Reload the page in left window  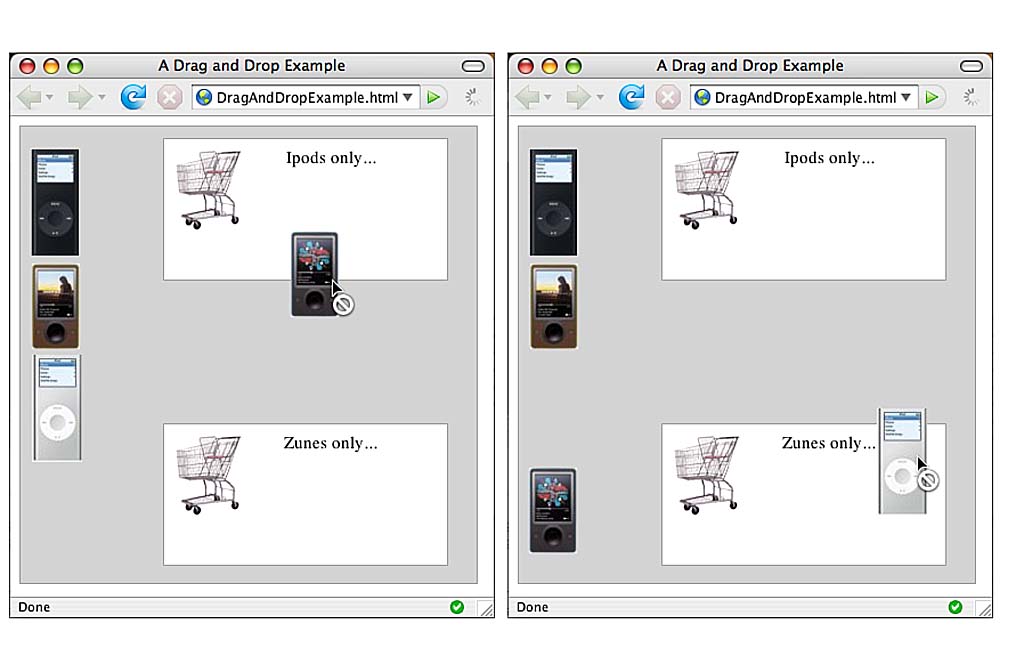(133, 97)
